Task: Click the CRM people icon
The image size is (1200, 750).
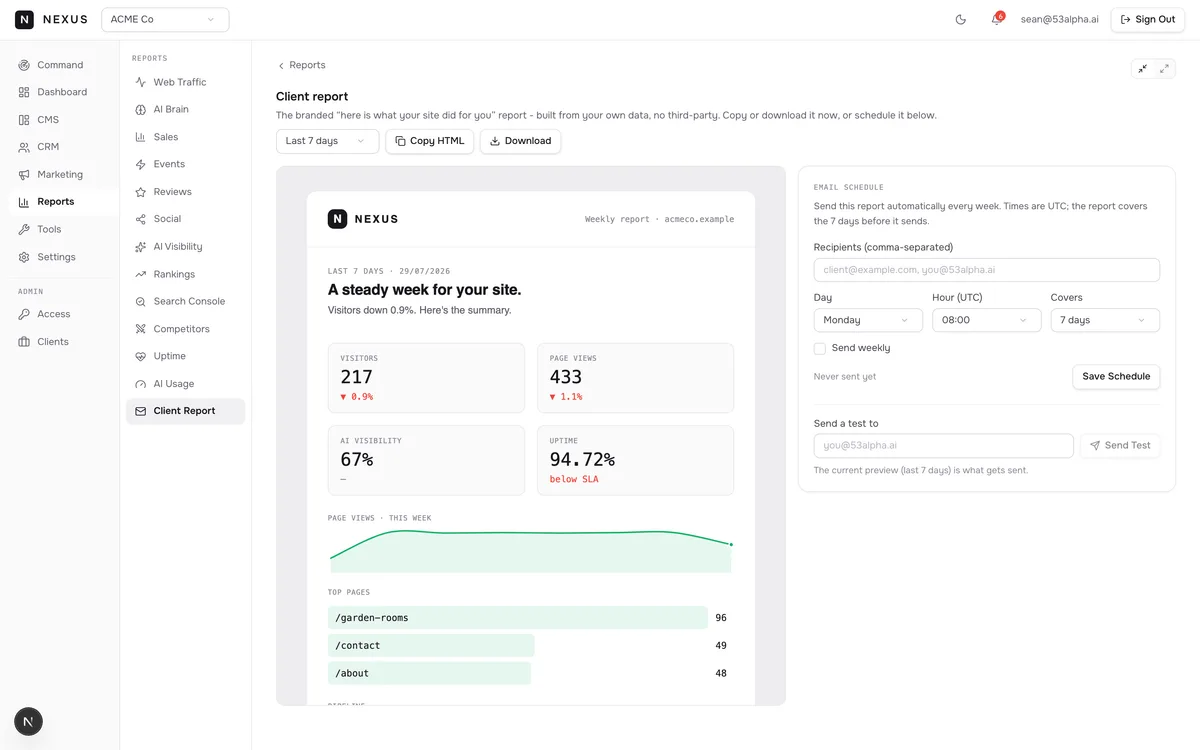Action: pos(24,147)
